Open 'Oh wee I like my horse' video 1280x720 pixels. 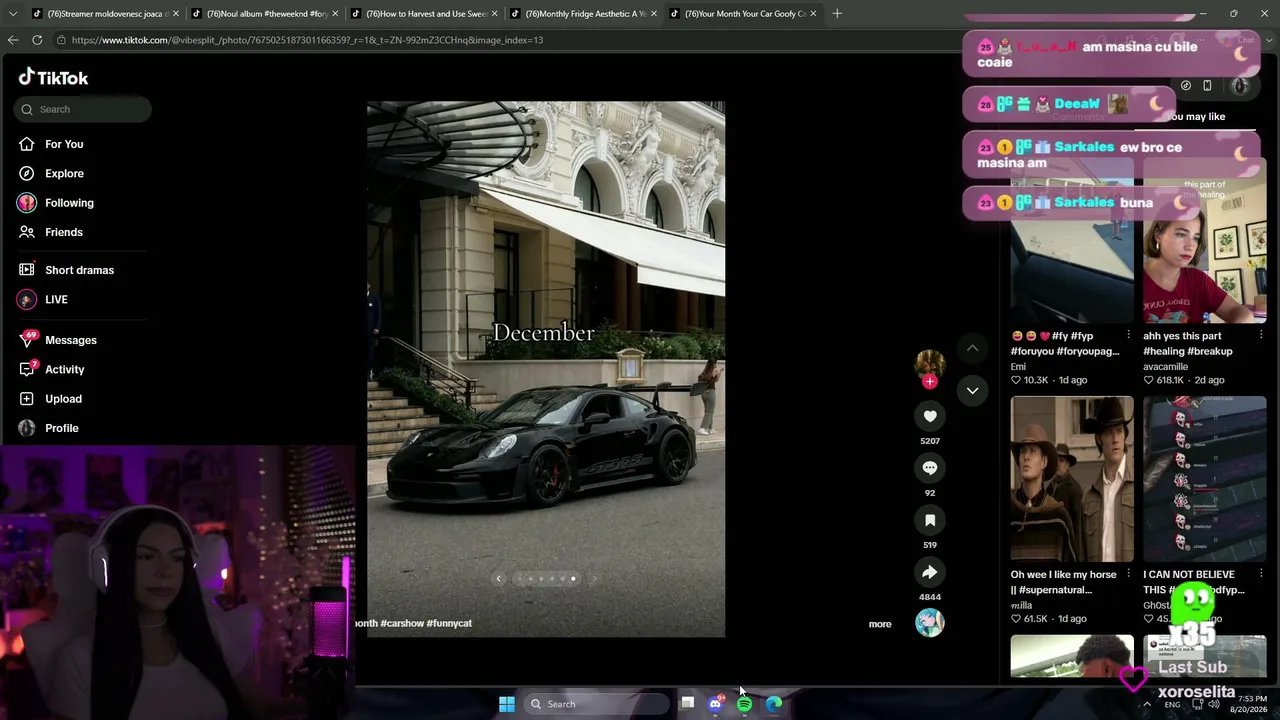point(1072,479)
